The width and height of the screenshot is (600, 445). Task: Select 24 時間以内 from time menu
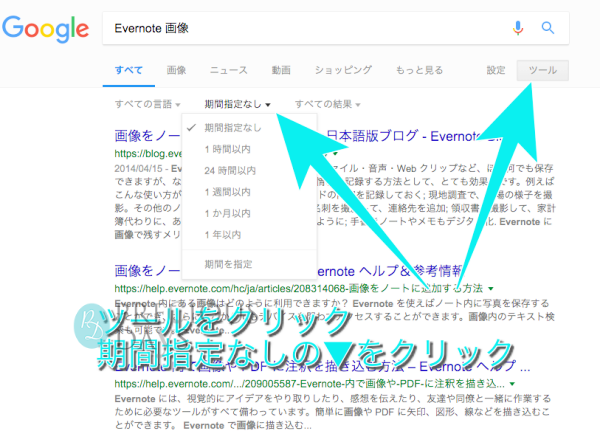tap(249, 171)
